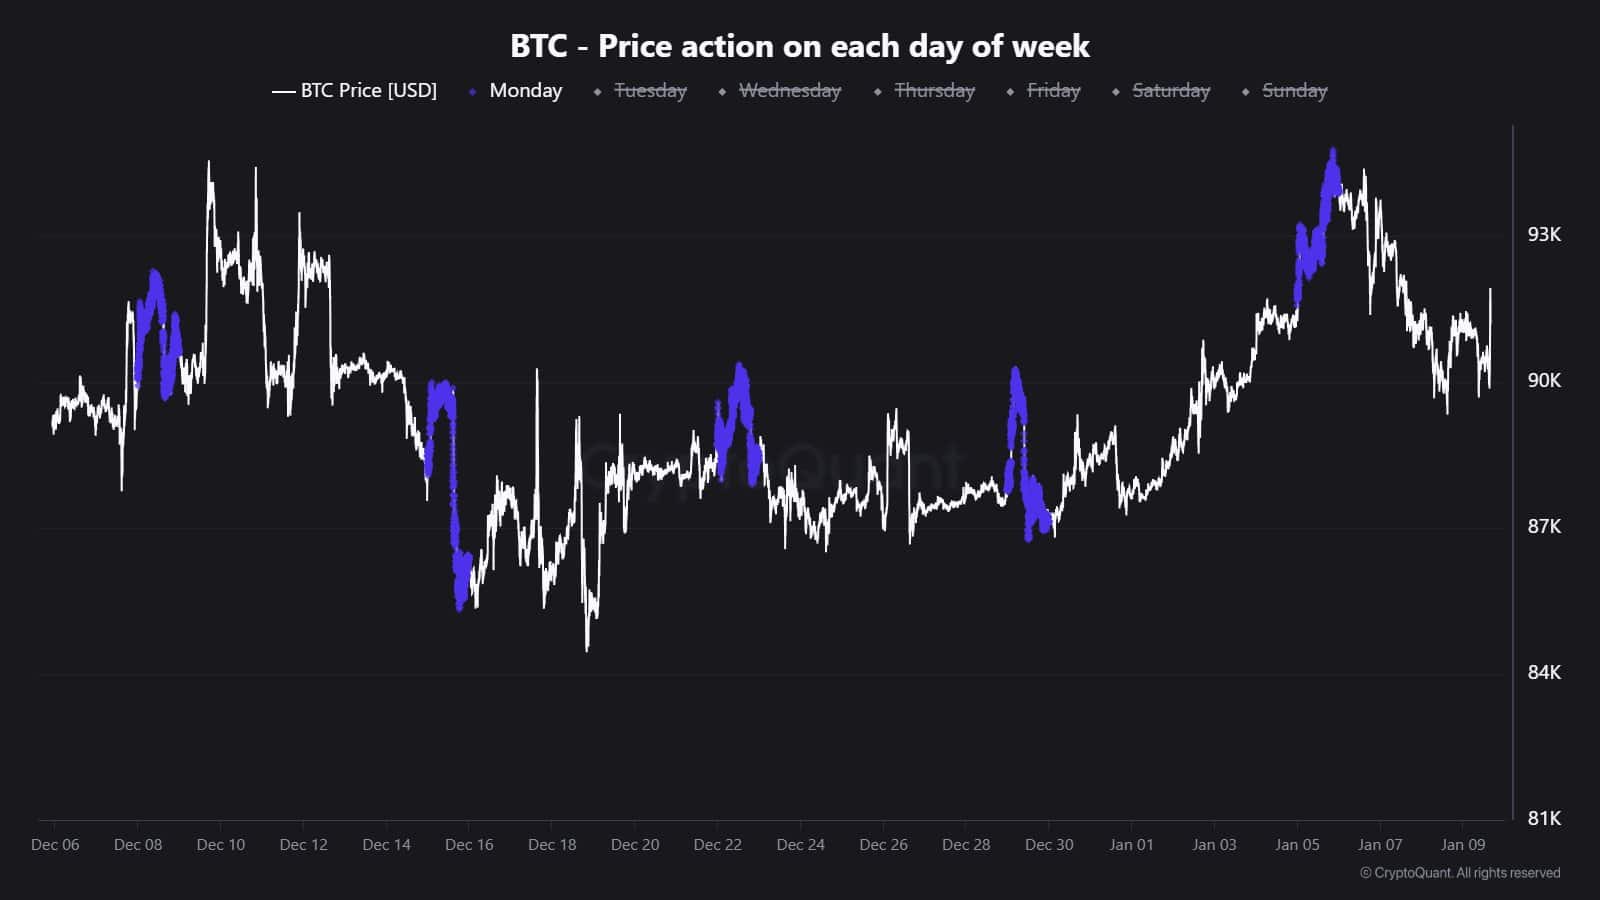Click the 81K price axis label
Screen dimensions: 1600x900
[x=1543, y=819]
